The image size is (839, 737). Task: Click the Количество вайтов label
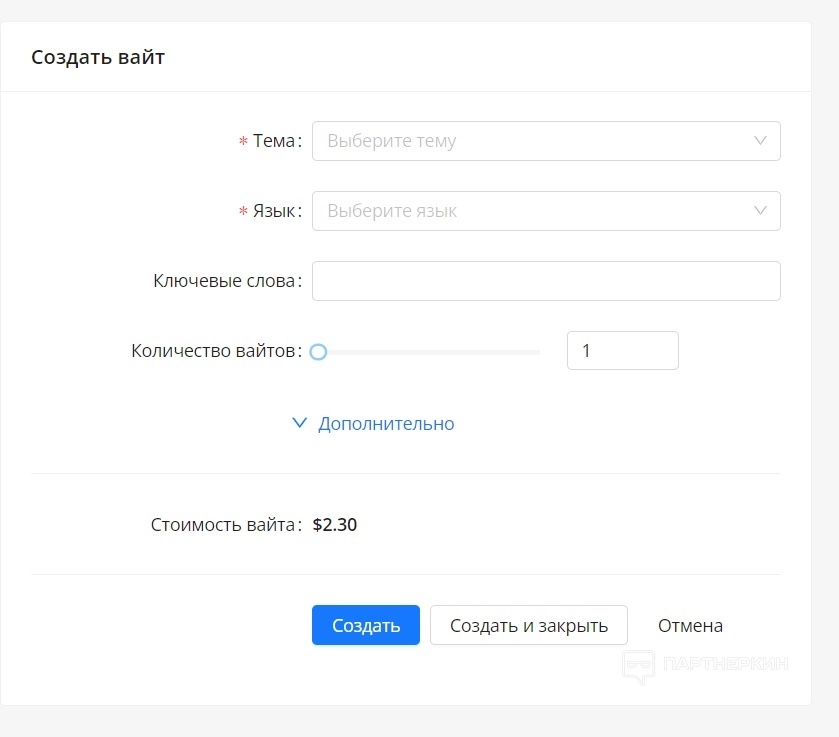pyautogui.click(x=214, y=351)
